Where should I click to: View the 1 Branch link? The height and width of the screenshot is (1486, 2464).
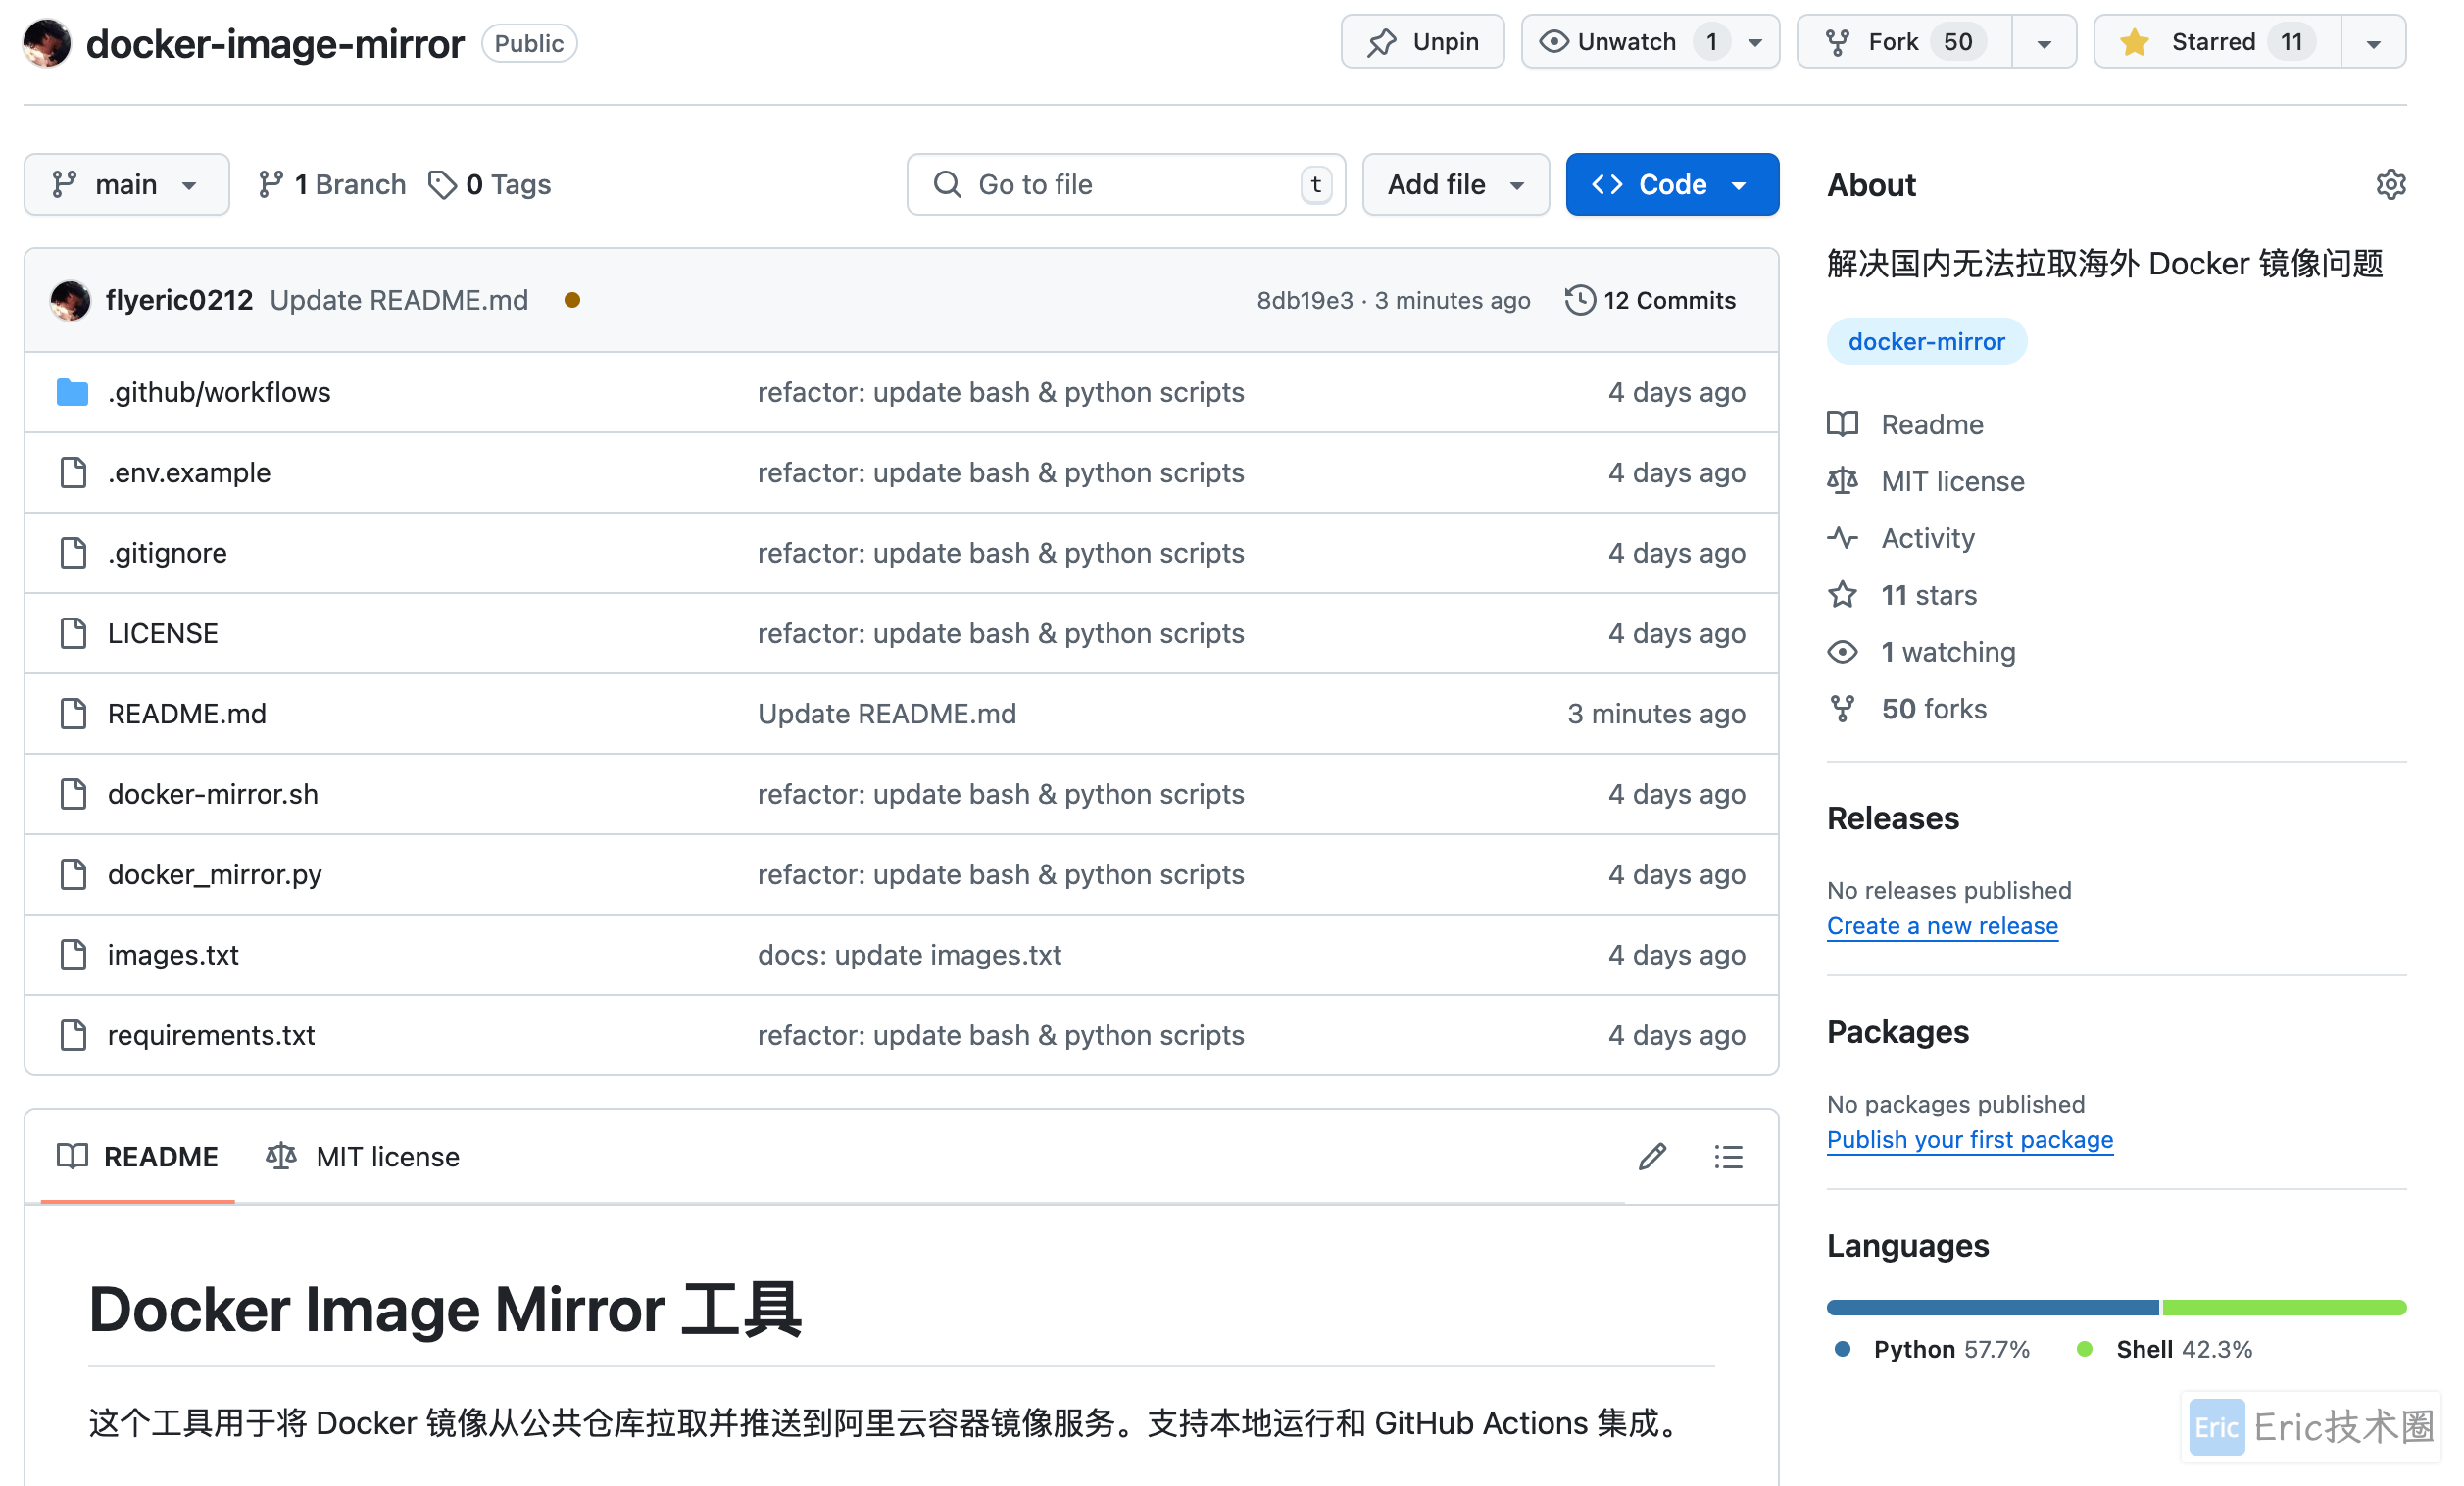(x=331, y=184)
